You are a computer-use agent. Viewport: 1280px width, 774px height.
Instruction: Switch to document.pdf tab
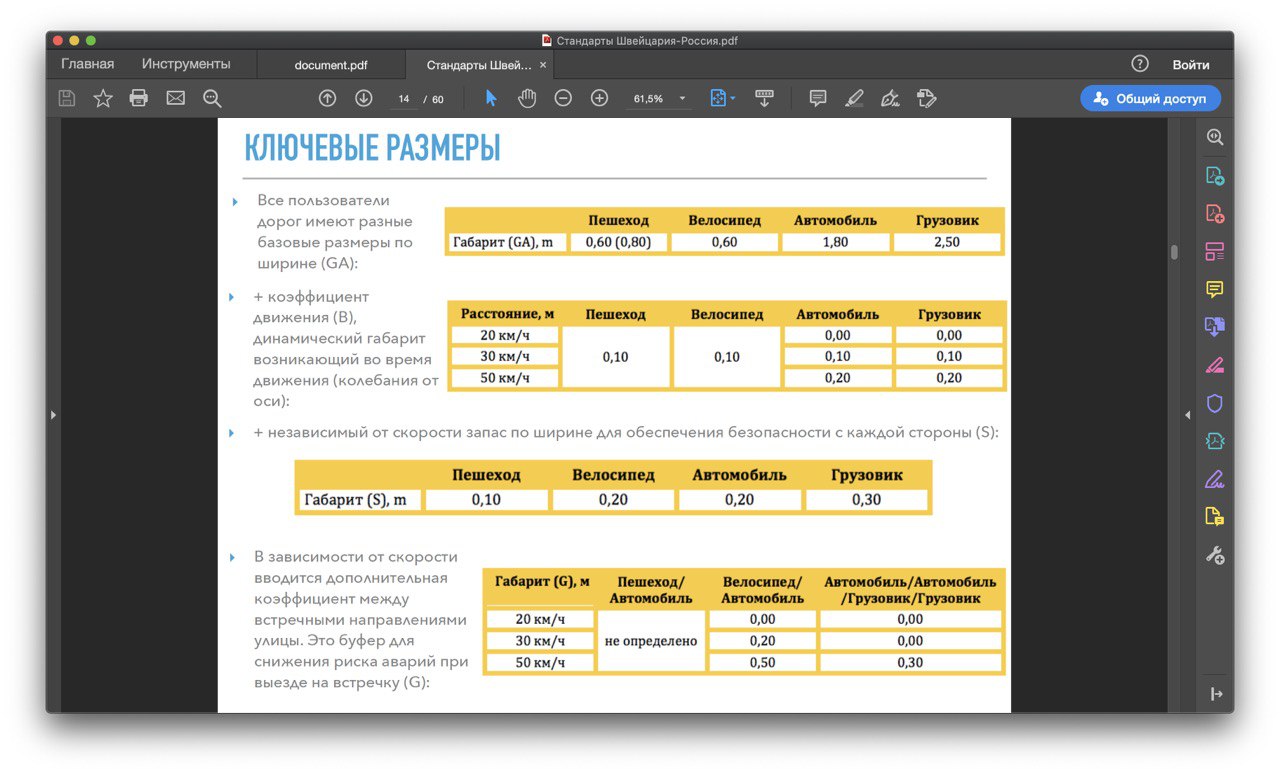point(331,65)
